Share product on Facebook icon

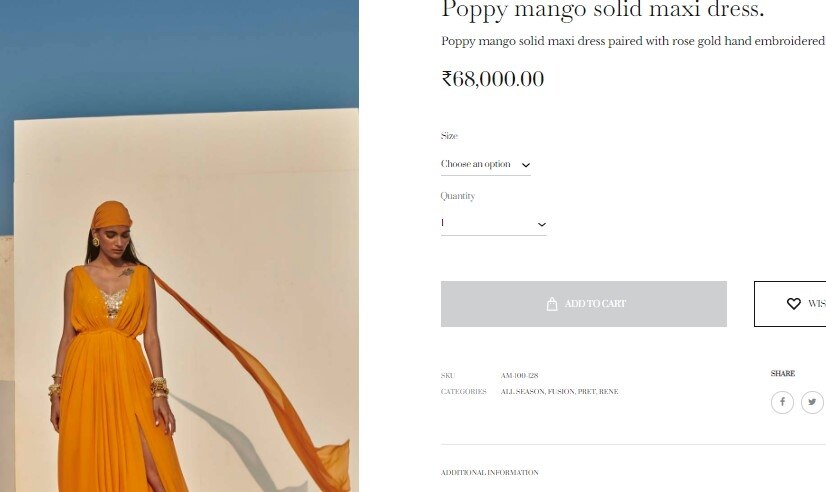[x=782, y=402]
